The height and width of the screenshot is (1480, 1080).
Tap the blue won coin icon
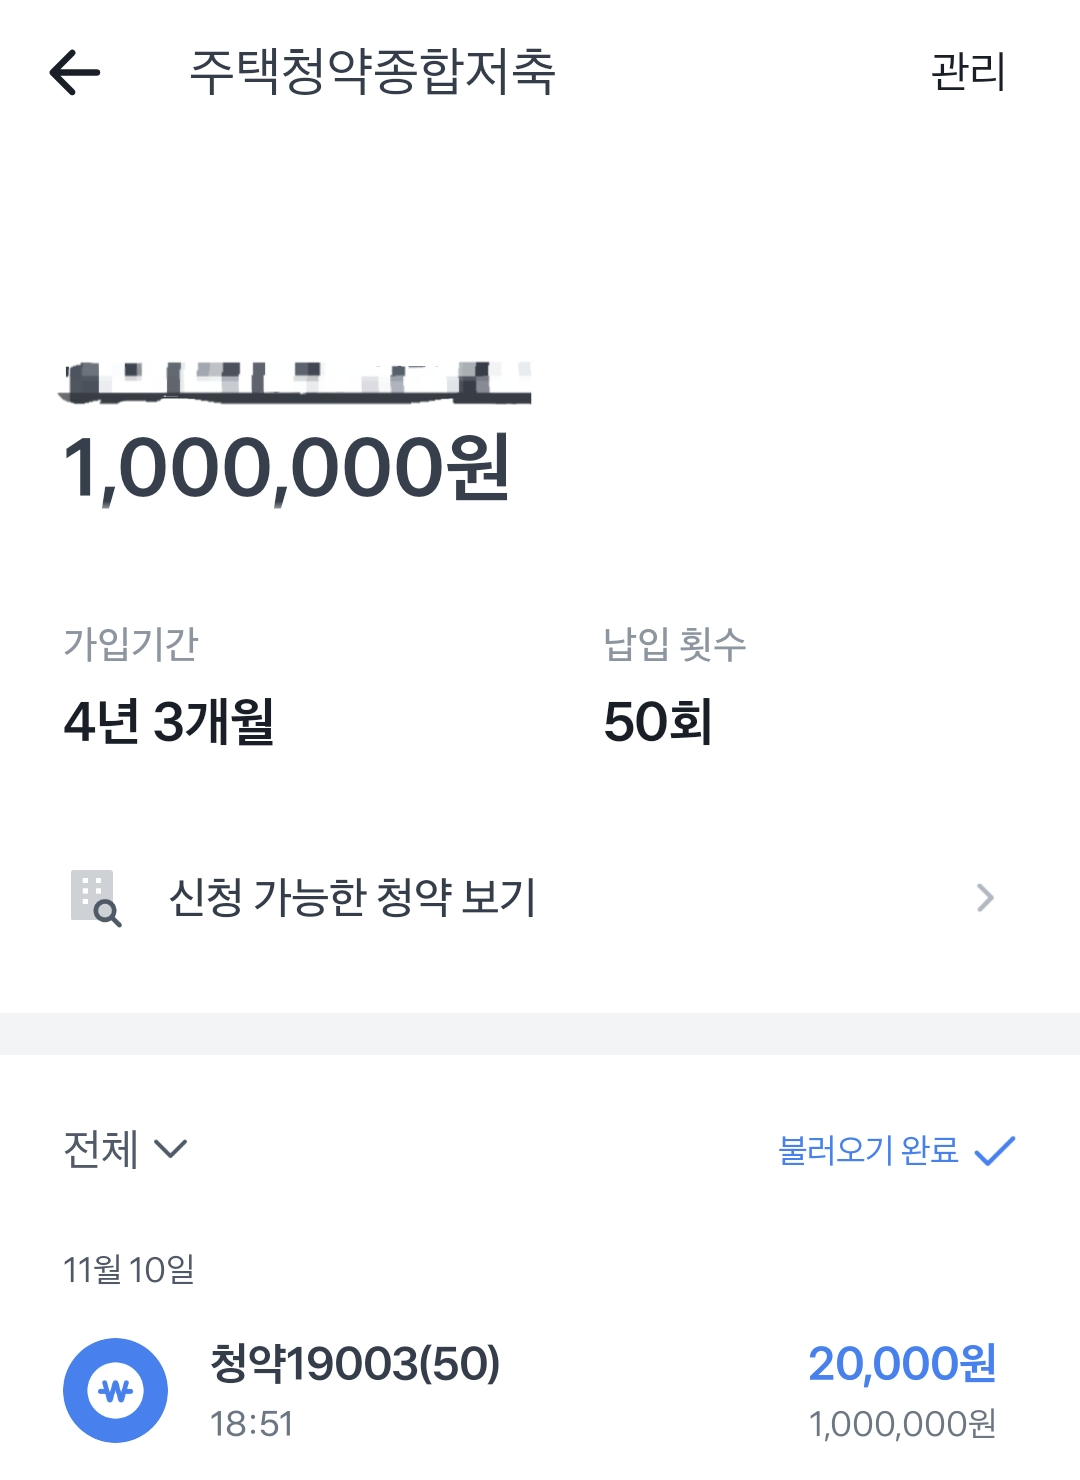pyautogui.click(x=115, y=1390)
